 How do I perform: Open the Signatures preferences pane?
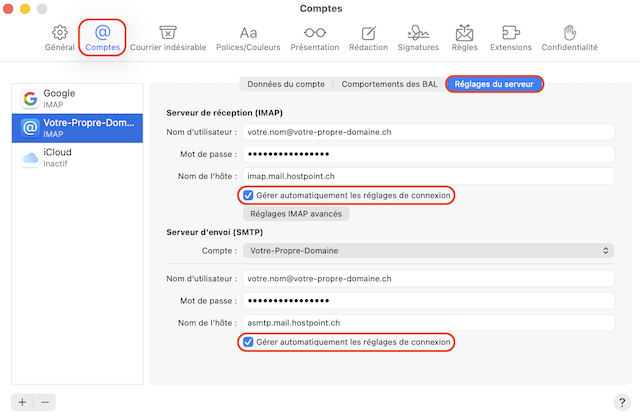click(x=418, y=38)
